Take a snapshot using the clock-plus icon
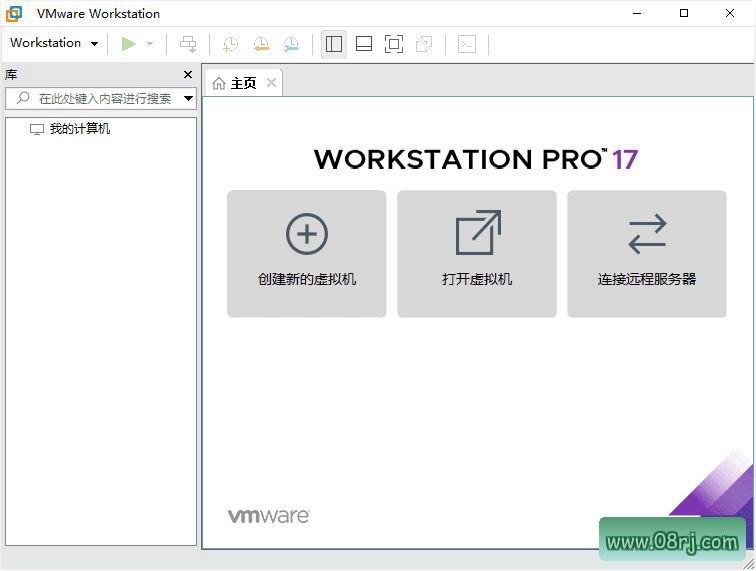The image size is (756, 571). (x=230, y=44)
